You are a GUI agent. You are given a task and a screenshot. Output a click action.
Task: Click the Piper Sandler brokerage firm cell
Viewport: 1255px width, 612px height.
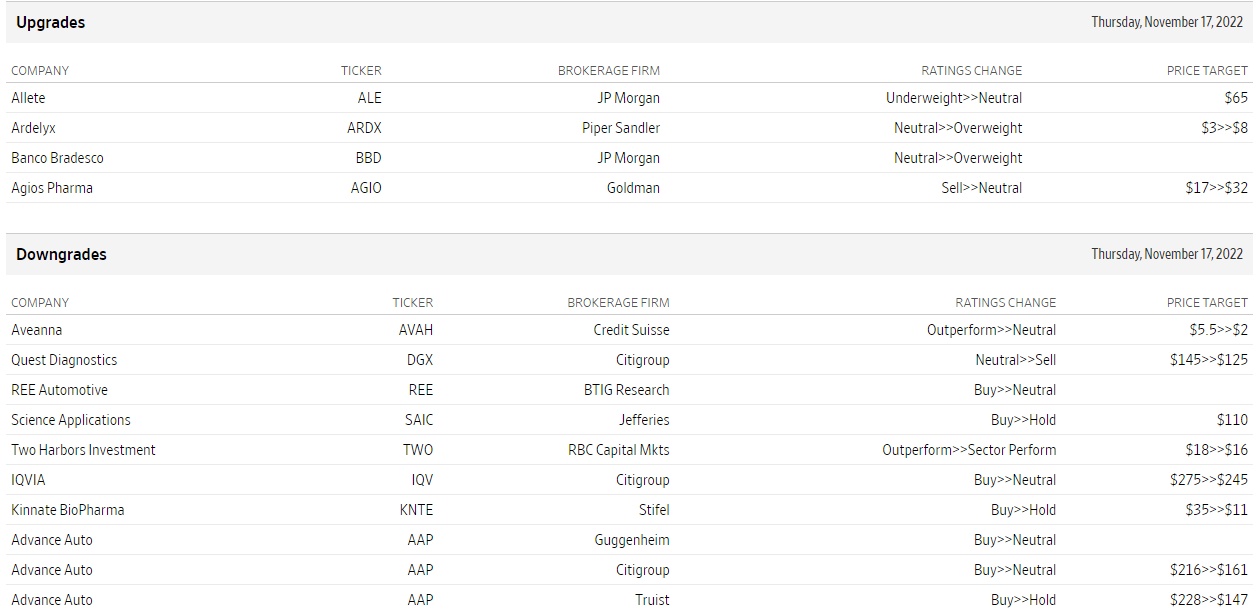click(x=620, y=128)
